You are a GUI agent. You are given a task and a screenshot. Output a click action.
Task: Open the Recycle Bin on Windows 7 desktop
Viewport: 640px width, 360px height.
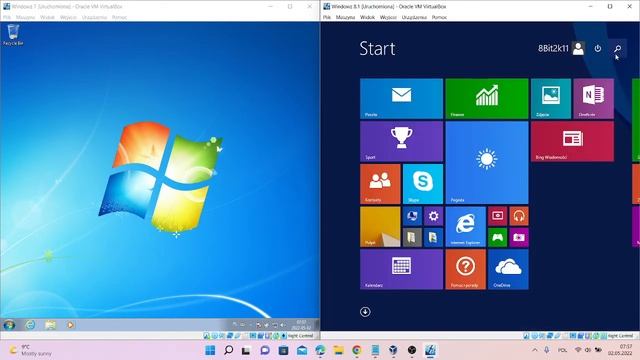[13, 35]
